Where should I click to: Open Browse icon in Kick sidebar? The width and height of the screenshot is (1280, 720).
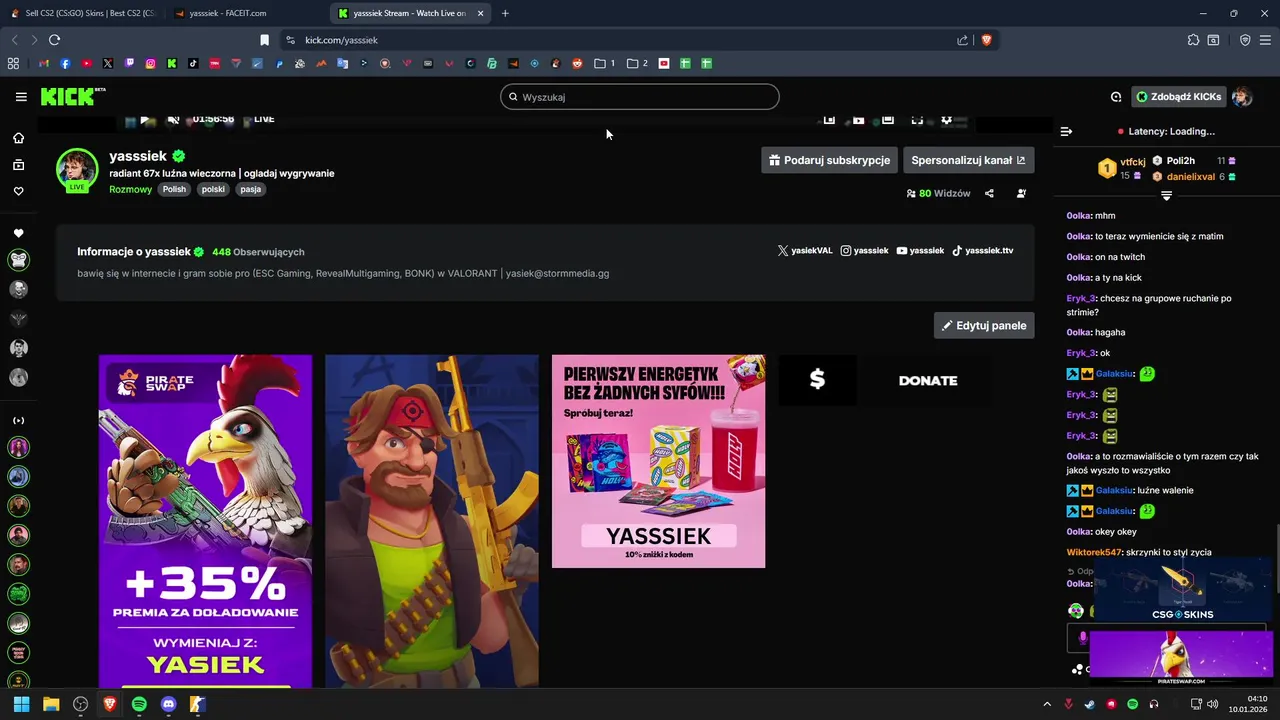pos(18,165)
